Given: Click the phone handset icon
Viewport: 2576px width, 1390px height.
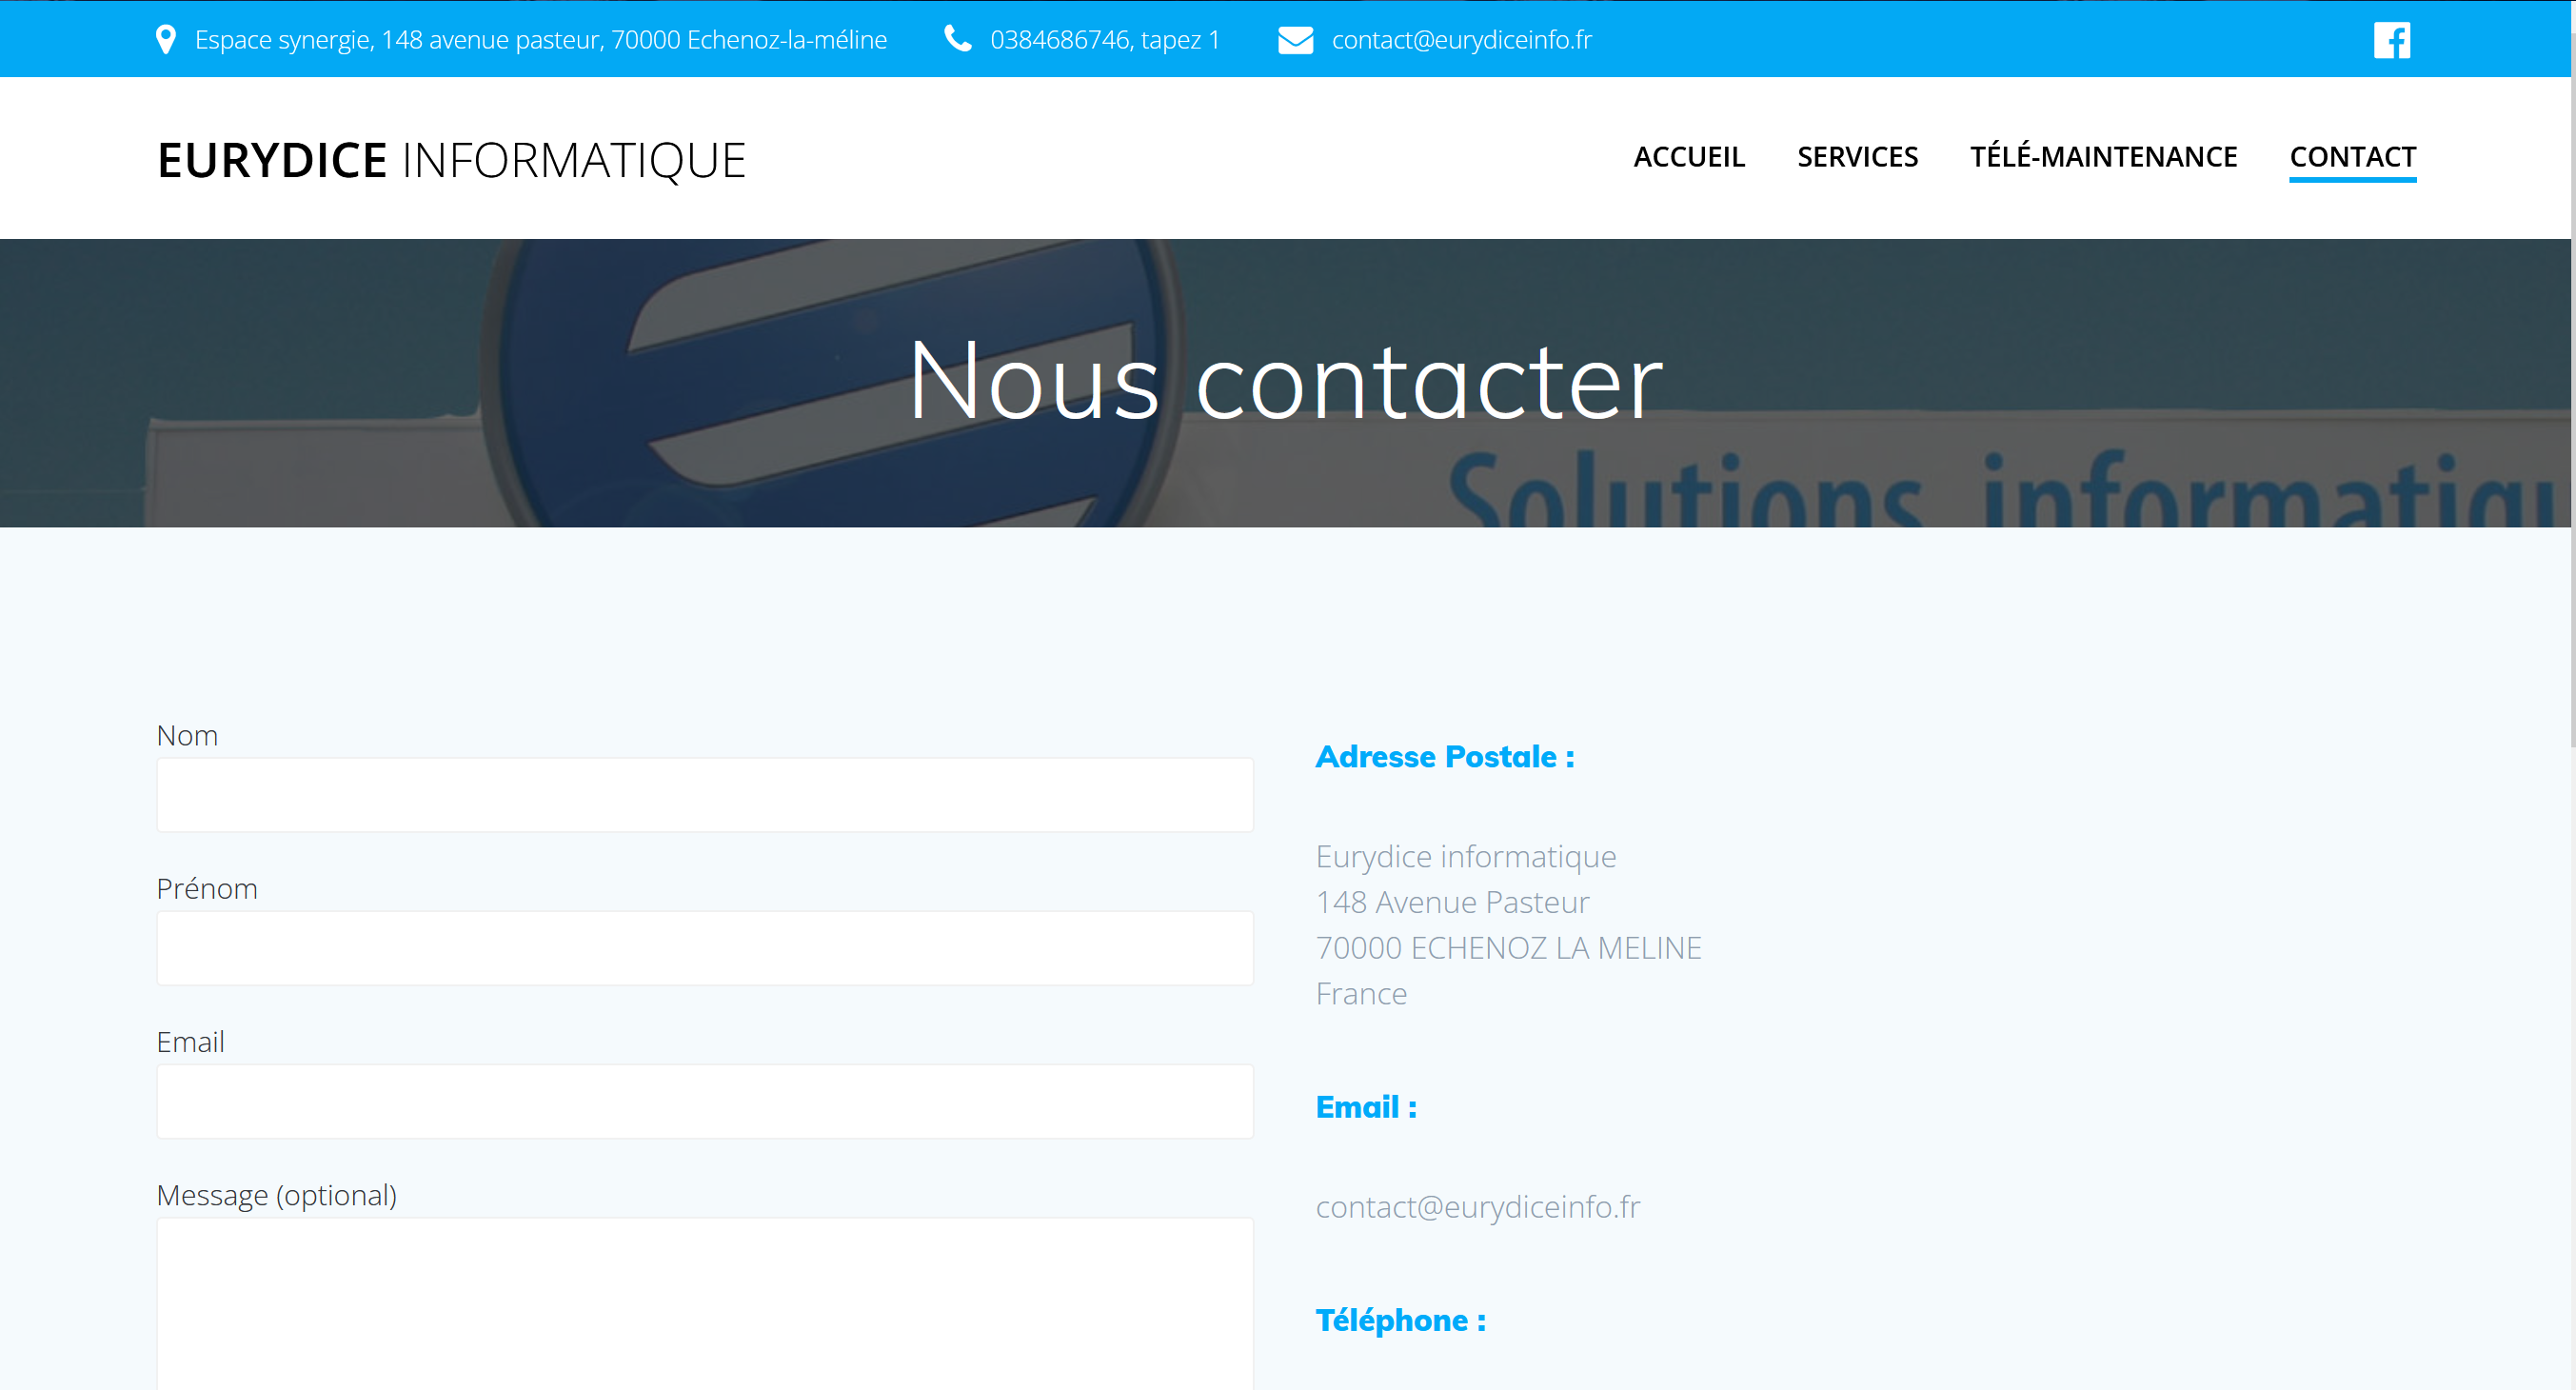Looking at the screenshot, I should coord(957,39).
